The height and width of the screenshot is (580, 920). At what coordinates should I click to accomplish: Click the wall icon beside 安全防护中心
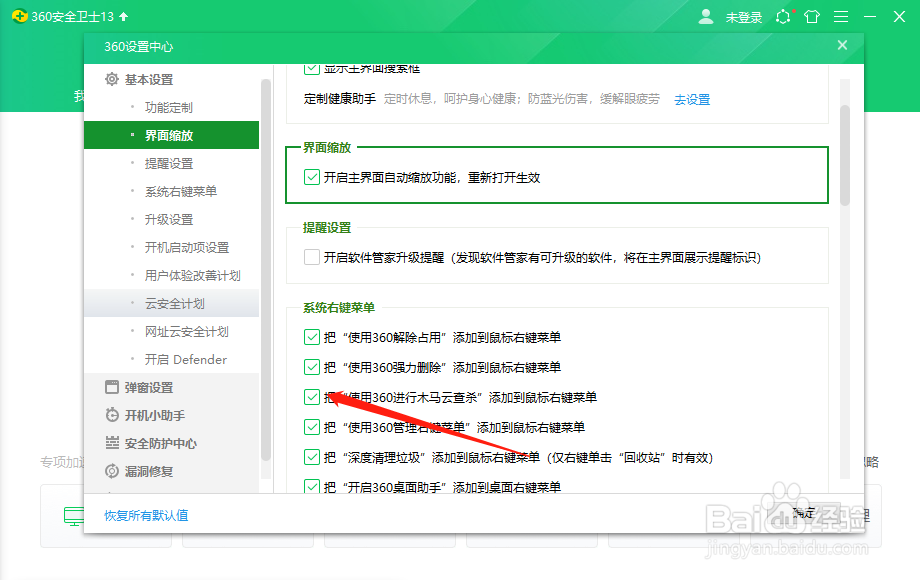(111, 443)
